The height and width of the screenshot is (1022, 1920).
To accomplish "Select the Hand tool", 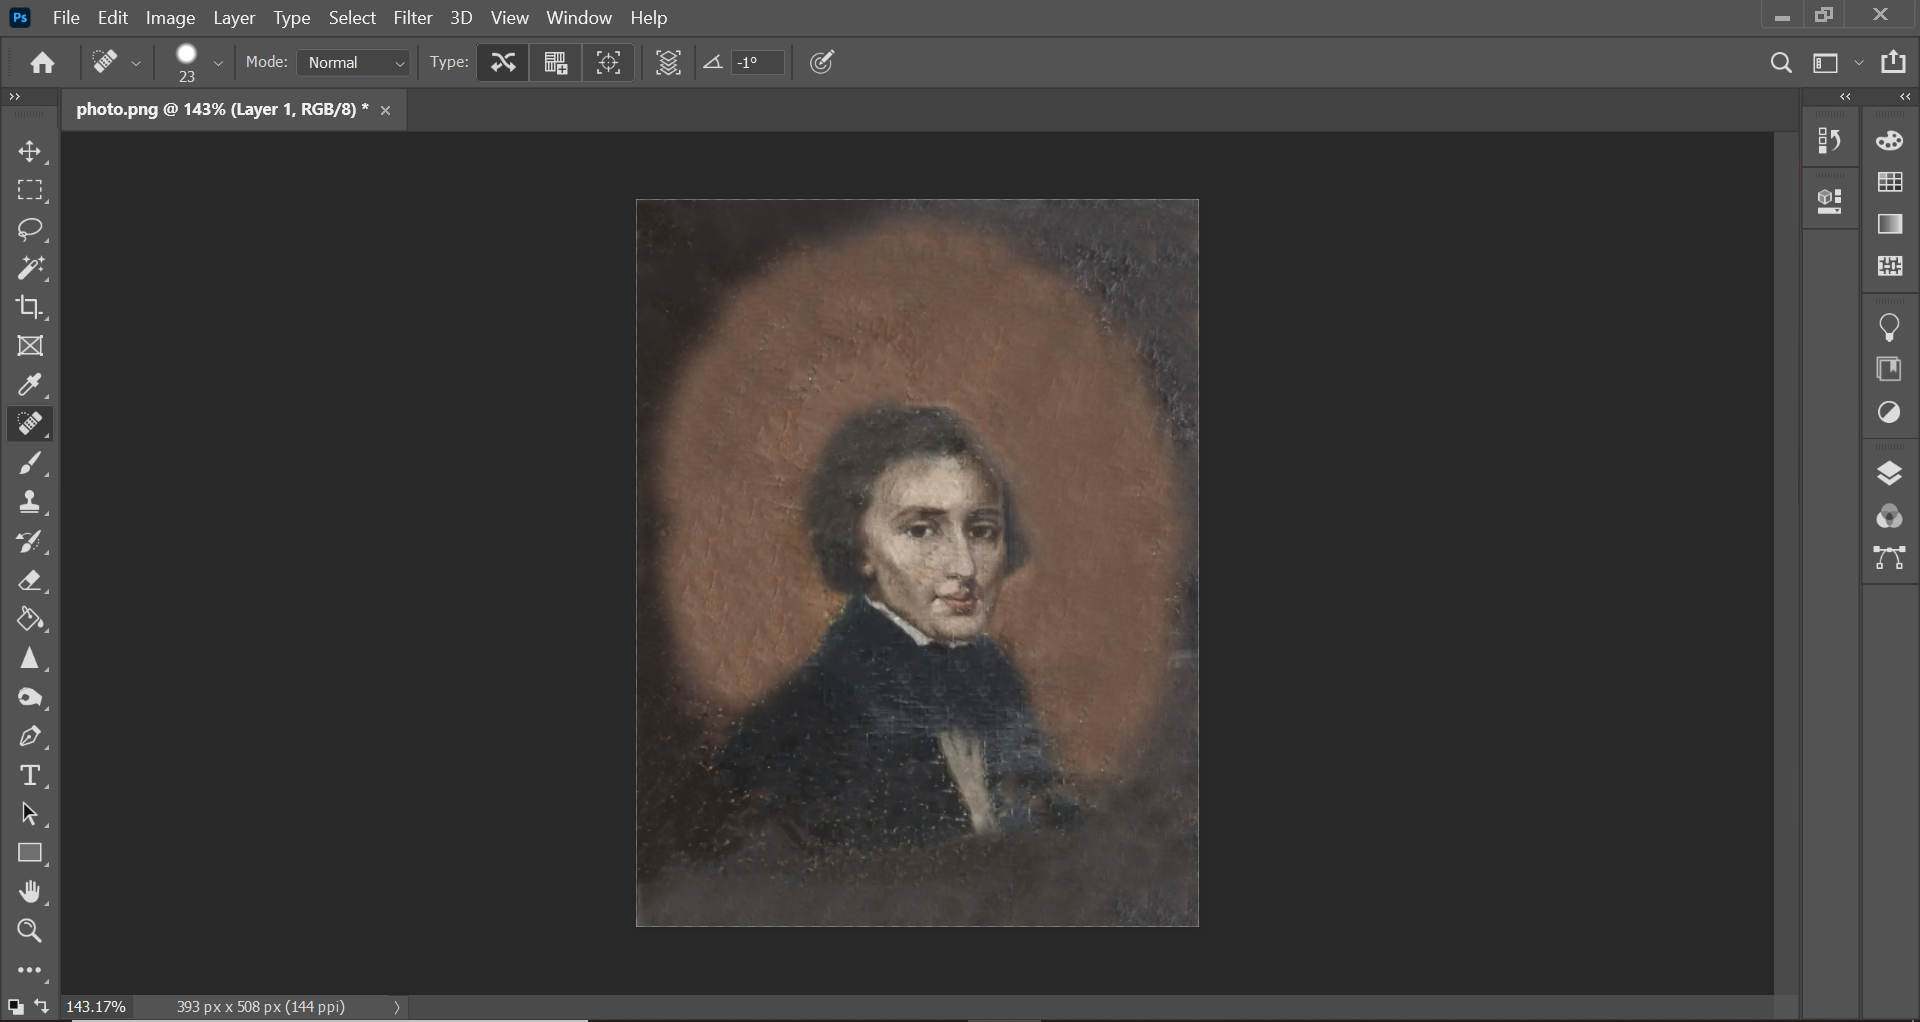I will pyautogui.click(x=30, y=893).
